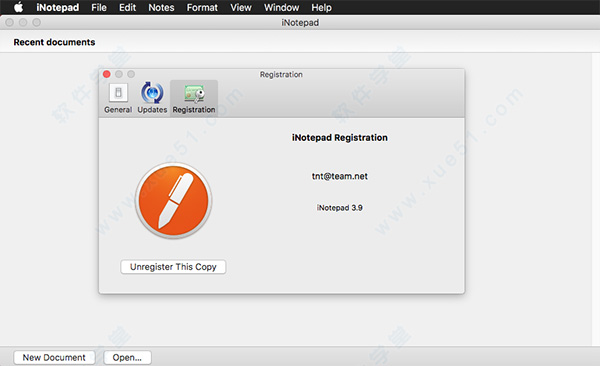The image size is (600, 366).
Task: Click the Registration dialog title bar
Action: tap(282, 74)
